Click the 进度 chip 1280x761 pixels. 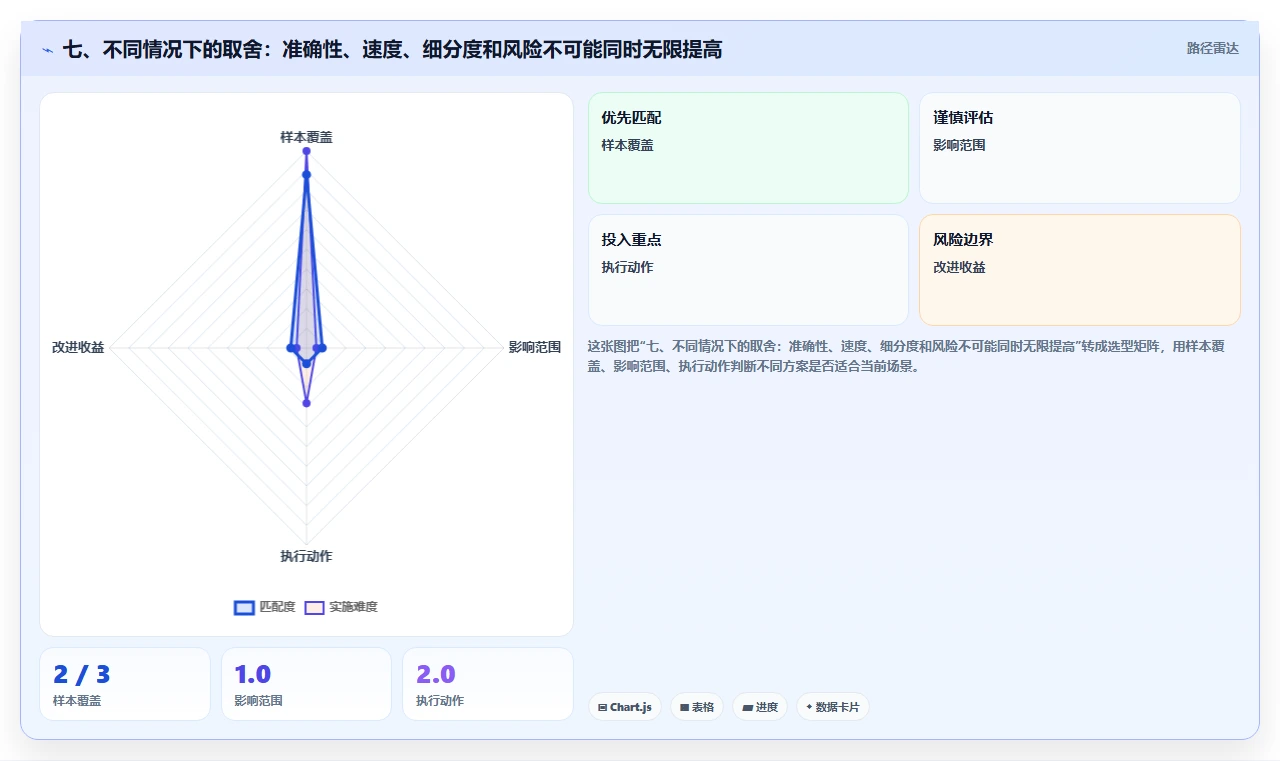tap(760, 707)
